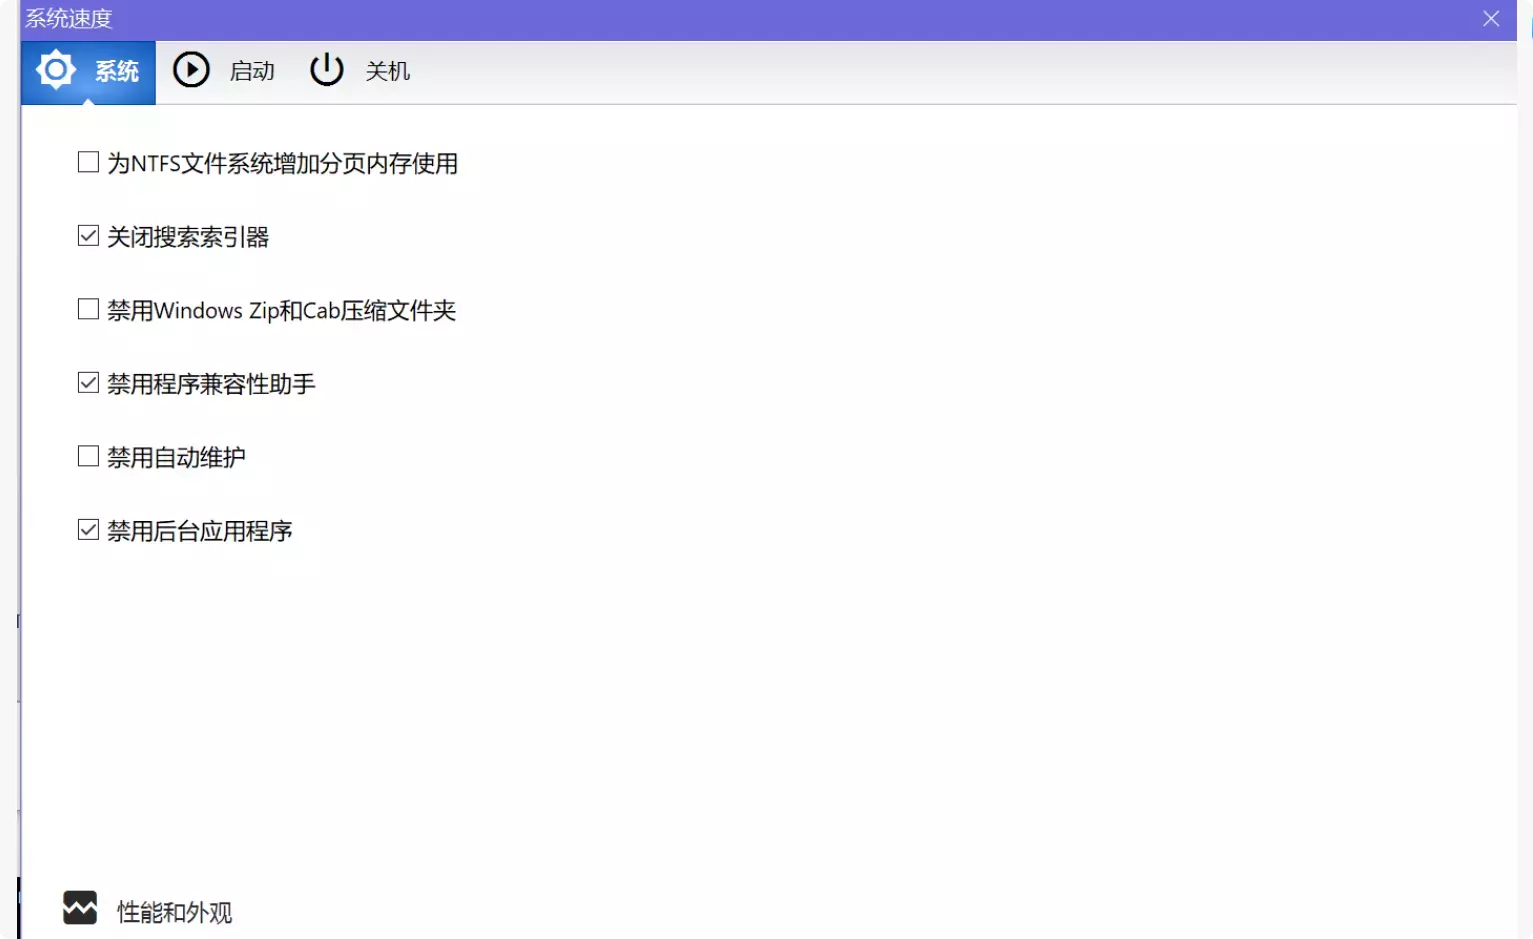The width and height of the screenshot is (1533, 939).
Task: Click the shutdown power symbol icon
Action: click(x=326, y=70)
